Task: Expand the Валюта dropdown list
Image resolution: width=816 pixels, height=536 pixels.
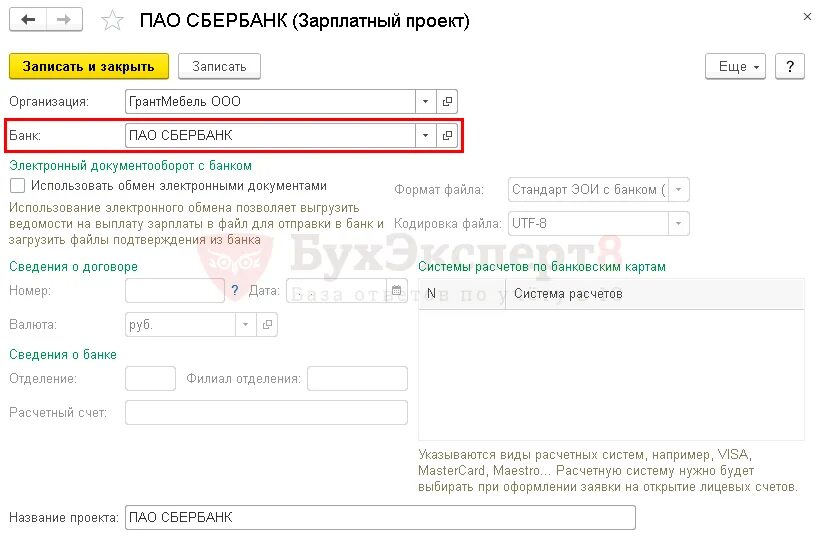Action: coord(246,324)
